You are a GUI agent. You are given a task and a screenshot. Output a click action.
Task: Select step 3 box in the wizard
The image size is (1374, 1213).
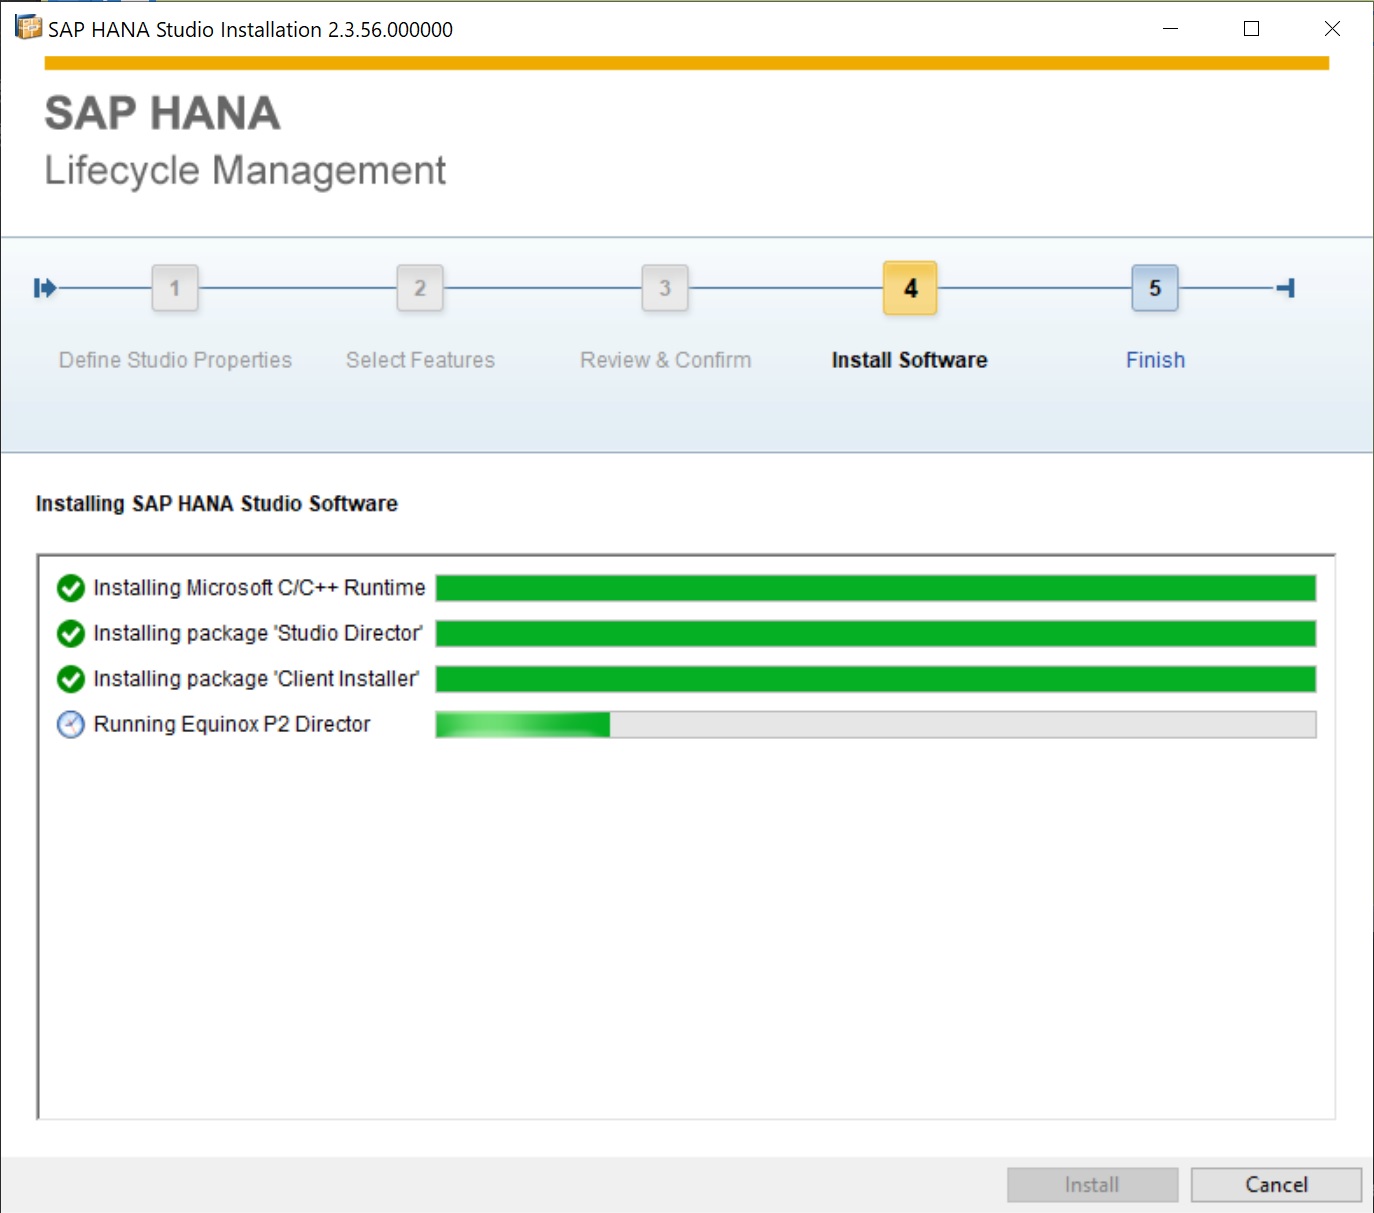point(665,288)
